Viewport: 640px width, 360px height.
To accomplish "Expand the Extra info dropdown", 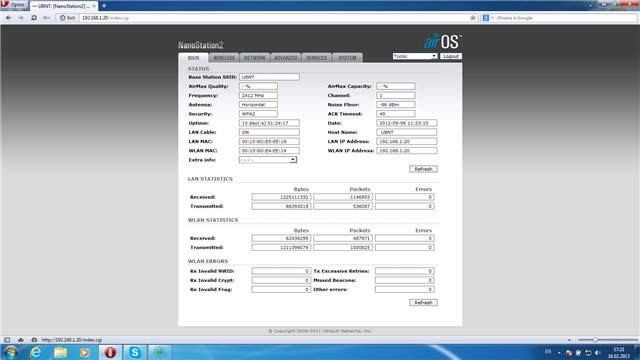I will (x=268, y=160).
